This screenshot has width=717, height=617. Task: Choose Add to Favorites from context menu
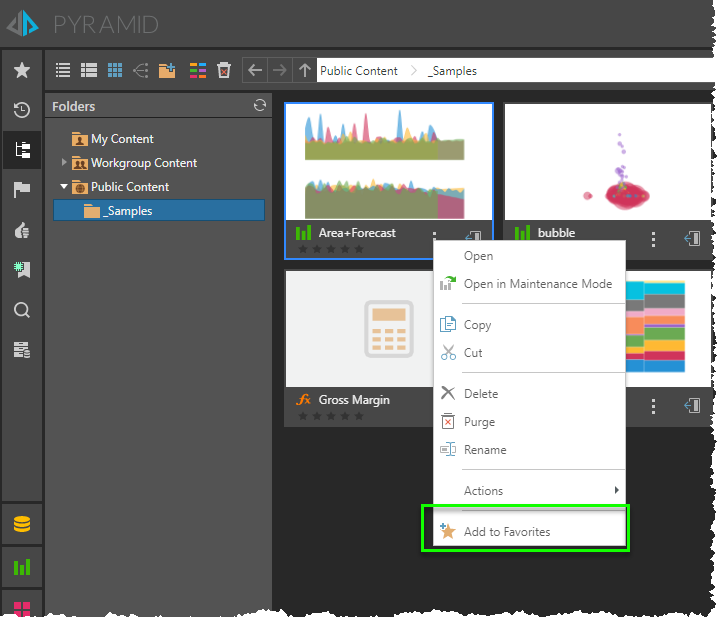(506, 532)
